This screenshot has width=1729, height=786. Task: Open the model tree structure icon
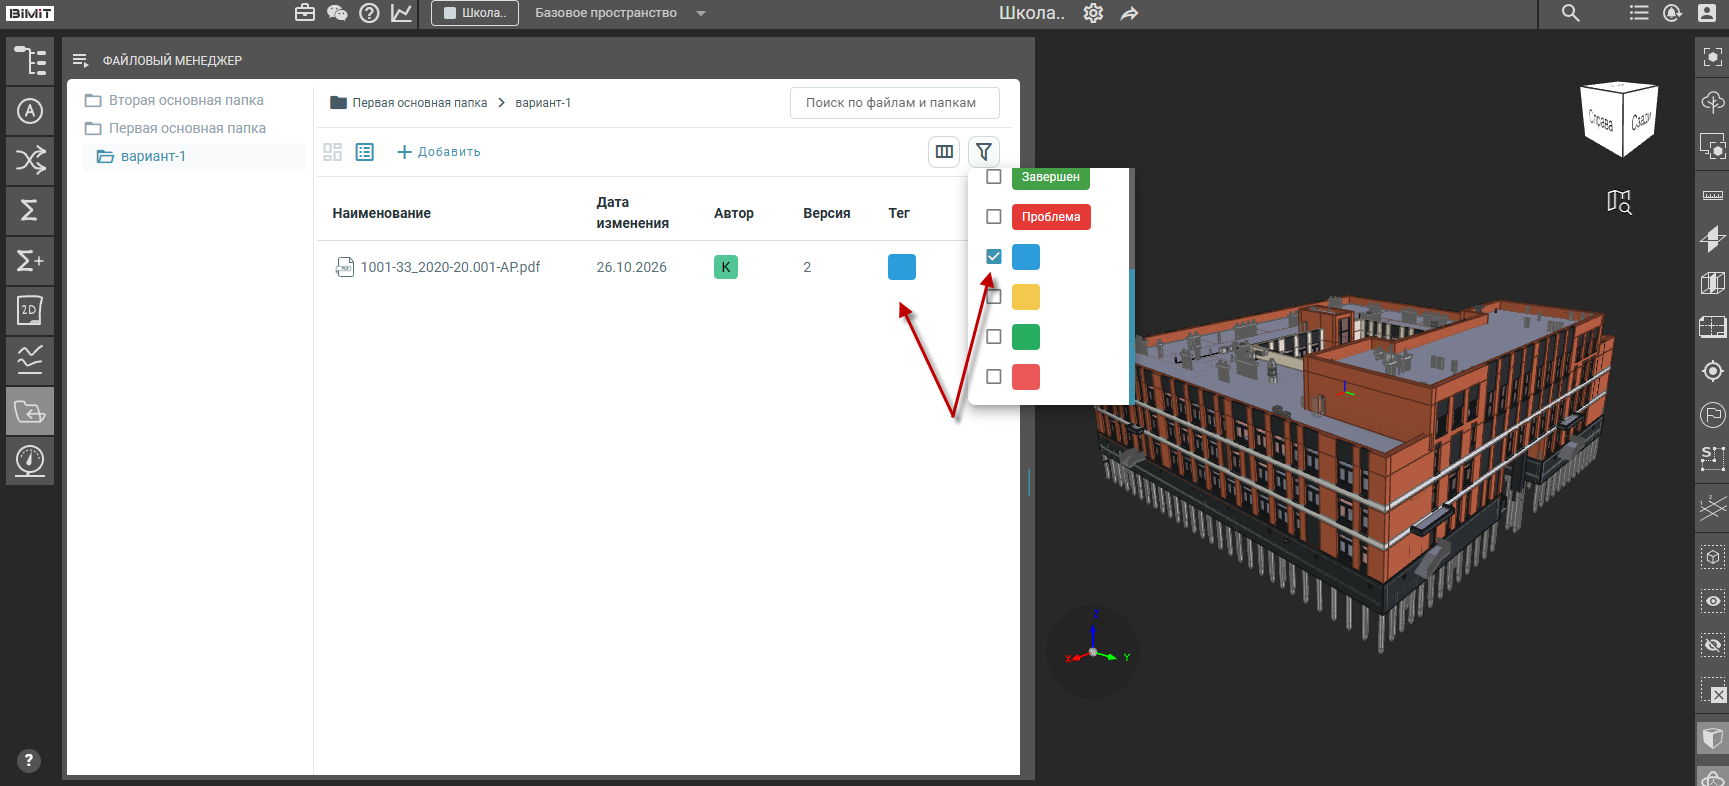tap(30, 61)
